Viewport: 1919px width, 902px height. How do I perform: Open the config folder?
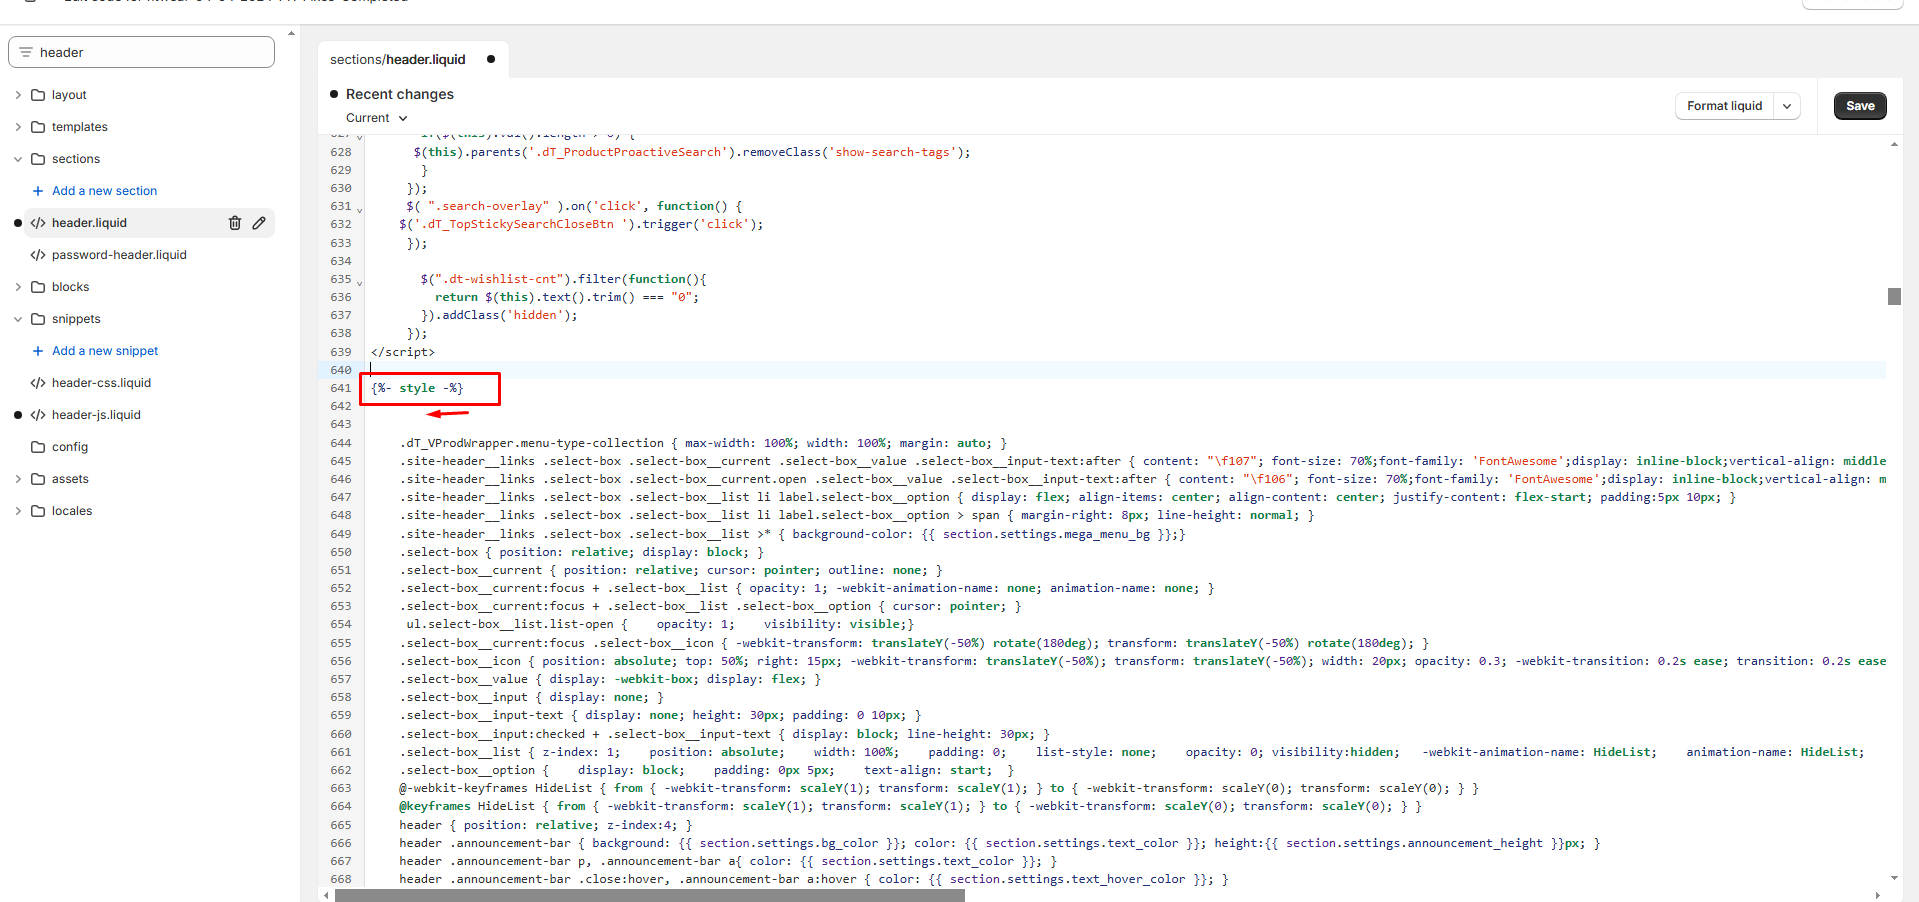[70, 447]
